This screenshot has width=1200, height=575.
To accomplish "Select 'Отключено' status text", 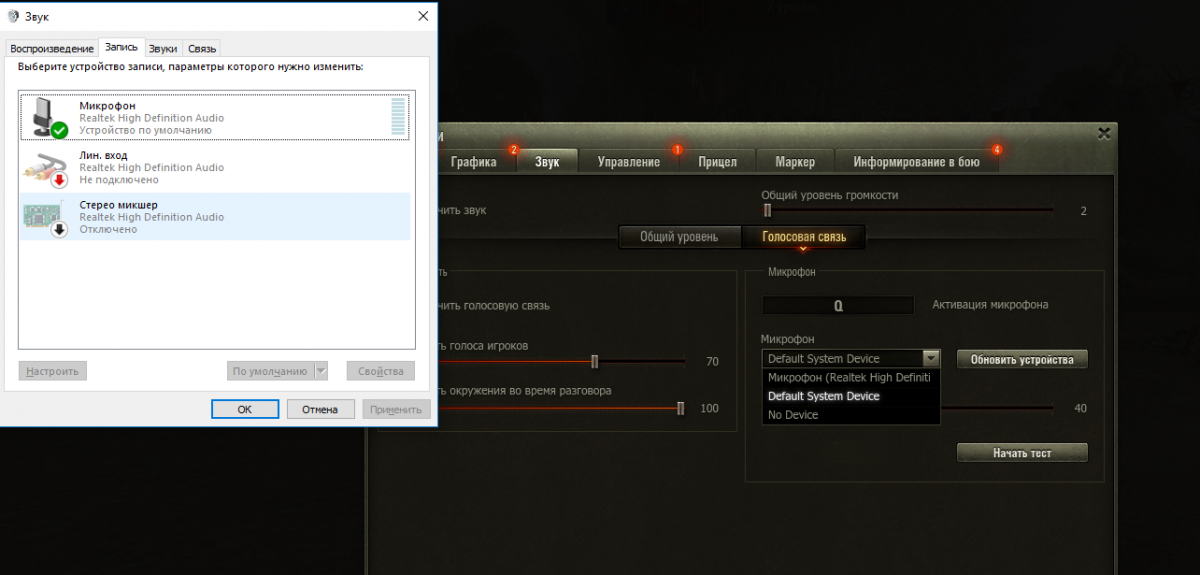I will tap(108, 230).
